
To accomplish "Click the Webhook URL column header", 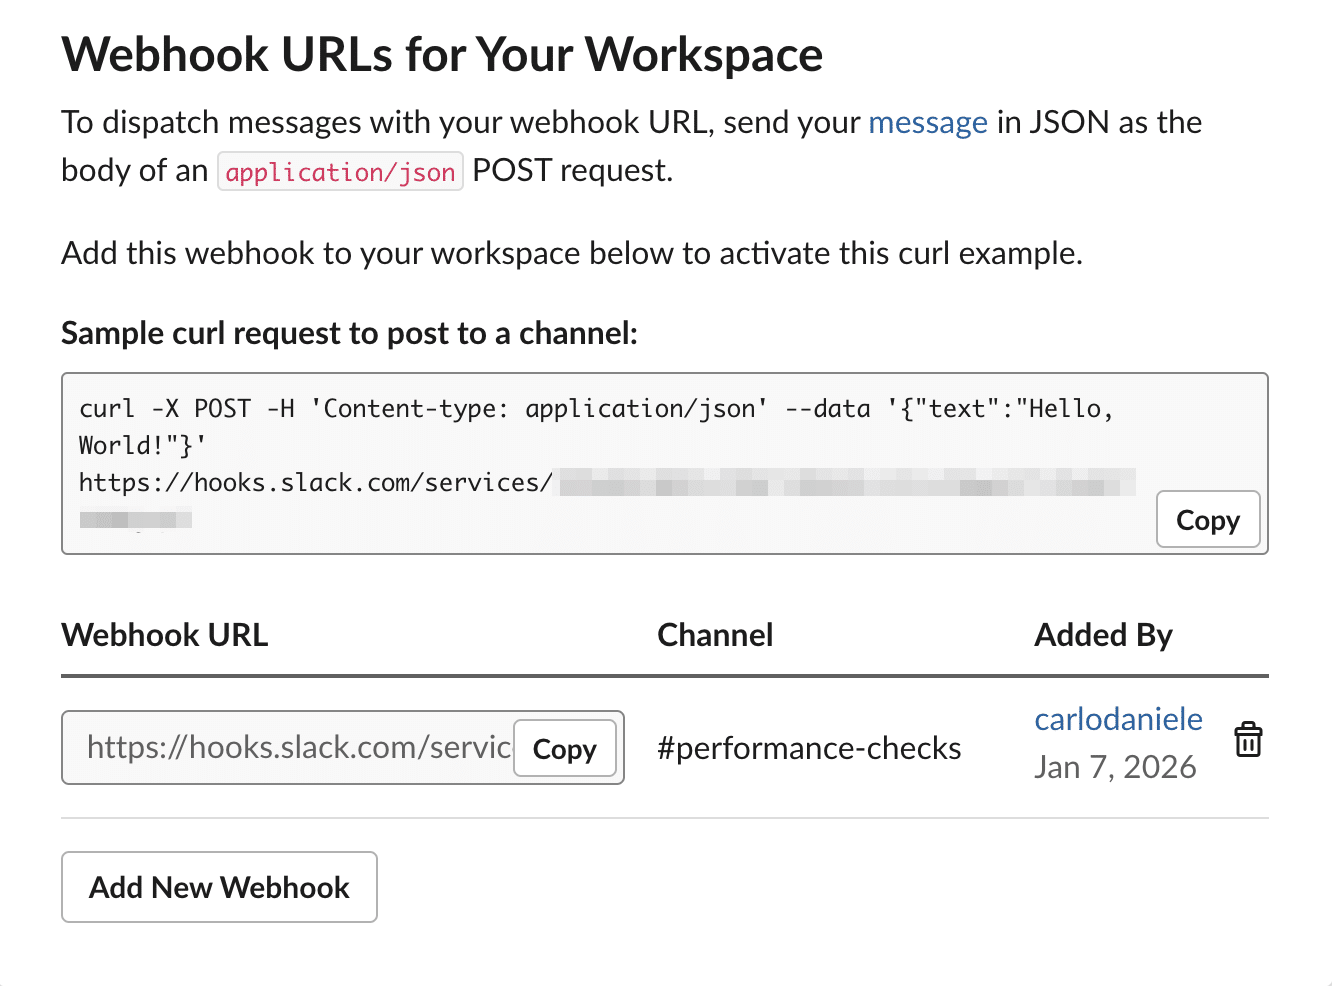I will (164, 634).
